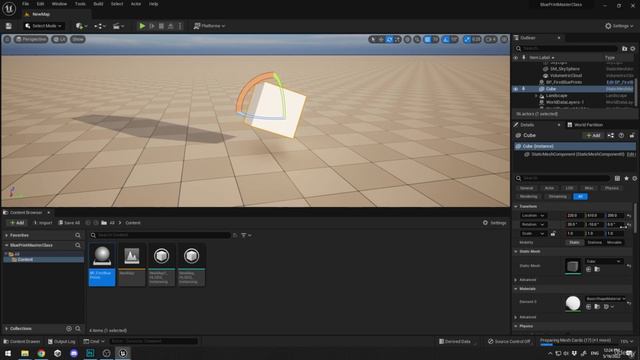
Task: Open the viewport options hamburger menu
Action: [x=7, y=39]
